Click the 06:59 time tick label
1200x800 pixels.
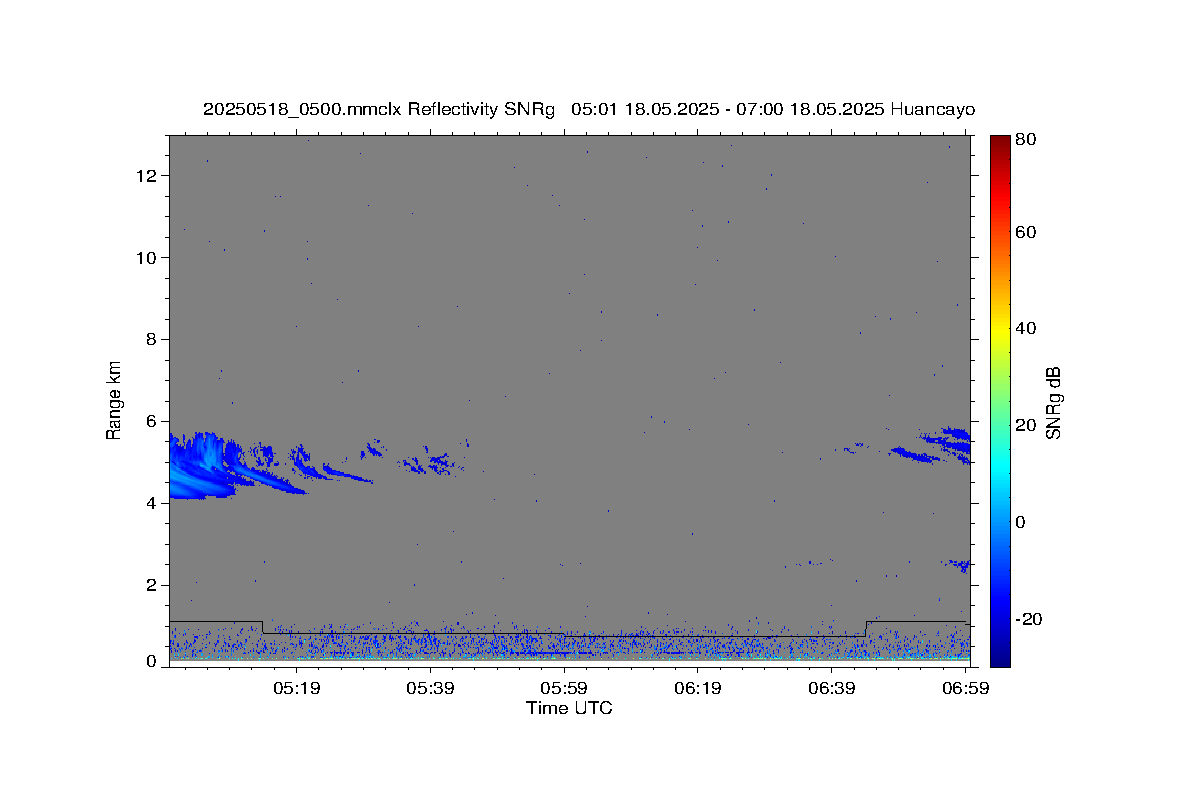[965, 688]
